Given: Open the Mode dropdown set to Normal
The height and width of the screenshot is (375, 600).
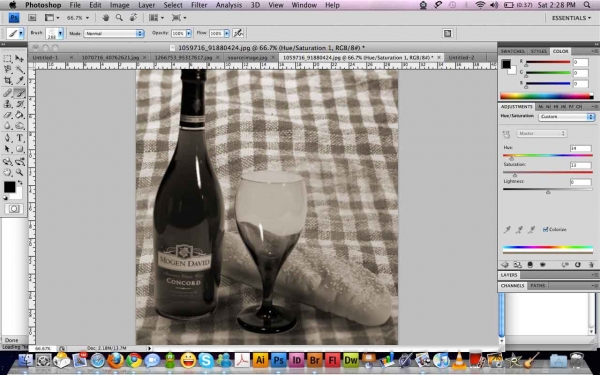Looking at the screenshot, I should (x=114, y=33).
